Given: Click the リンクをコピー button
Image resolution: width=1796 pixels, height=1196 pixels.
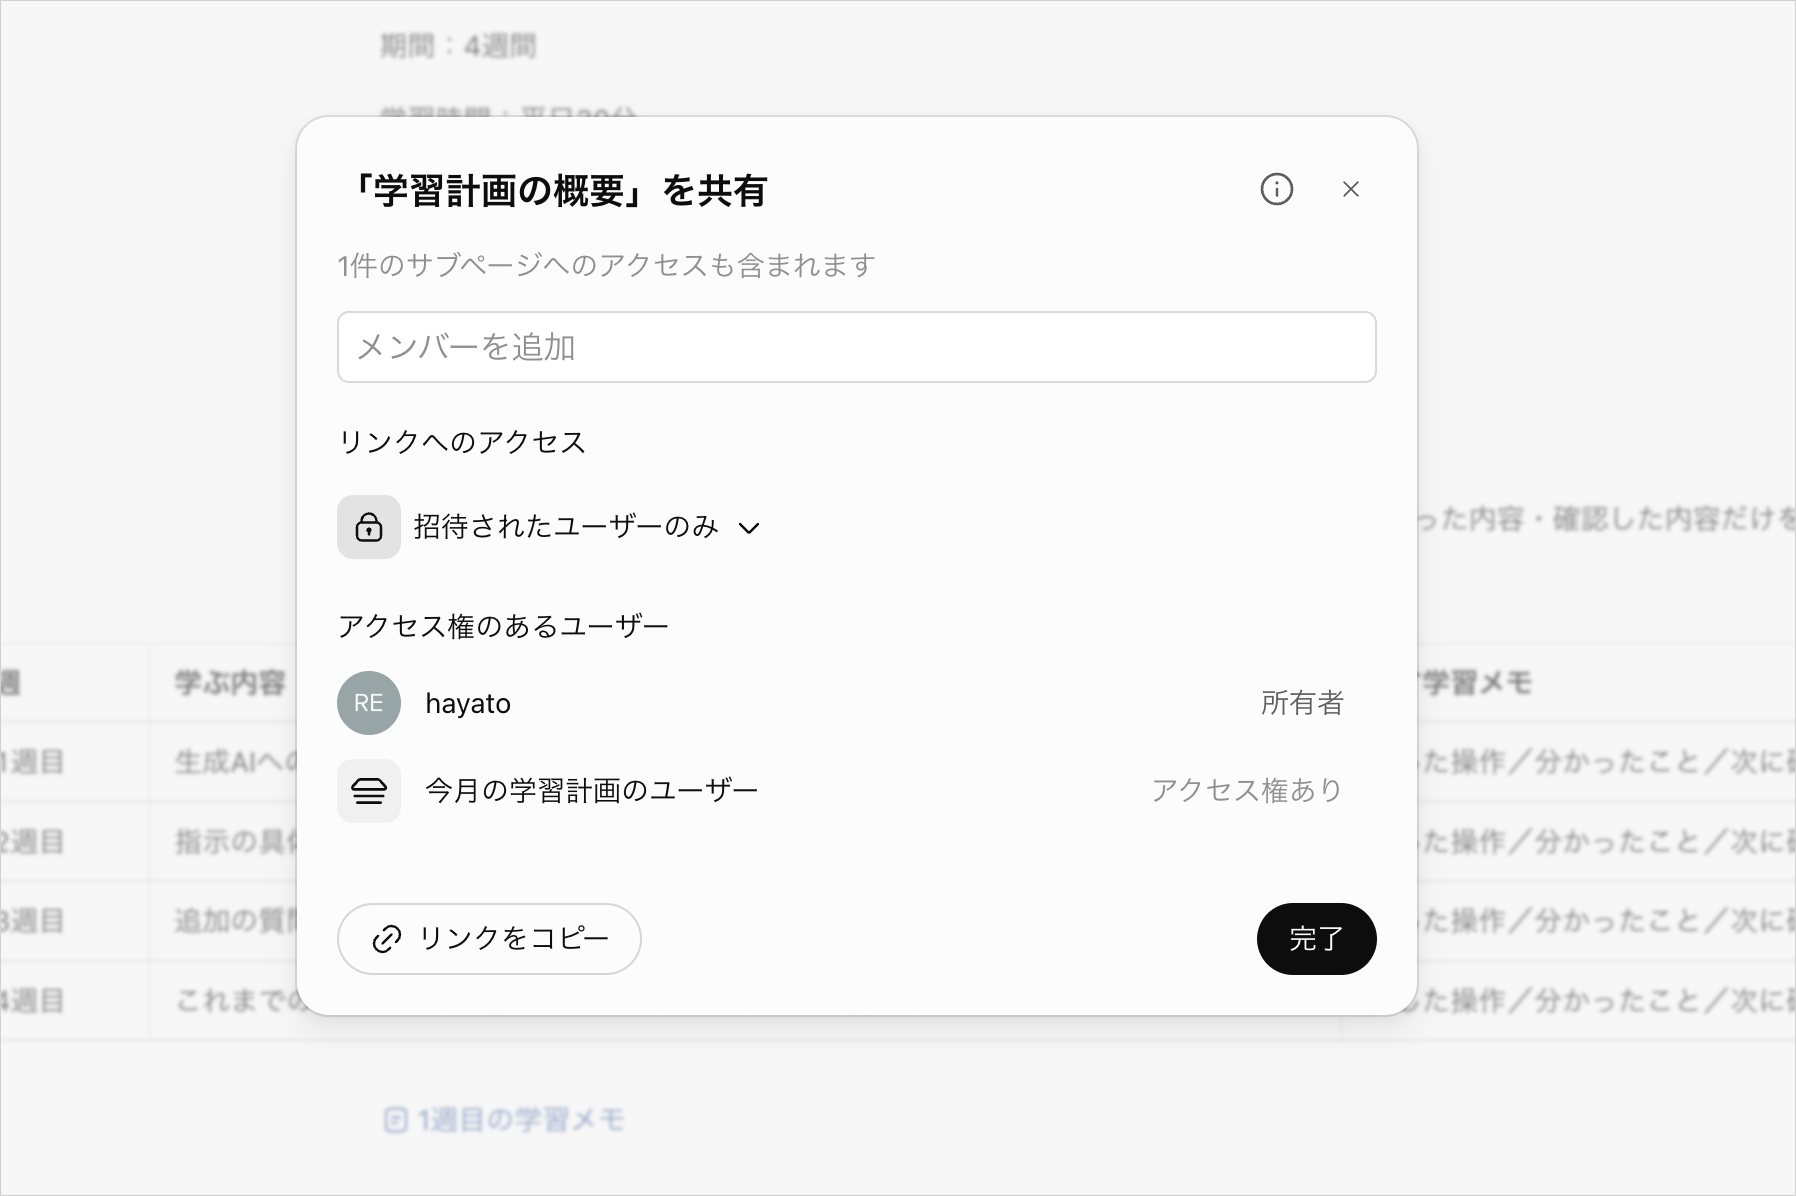Looking at the screenshot, I should click(489, 939).
